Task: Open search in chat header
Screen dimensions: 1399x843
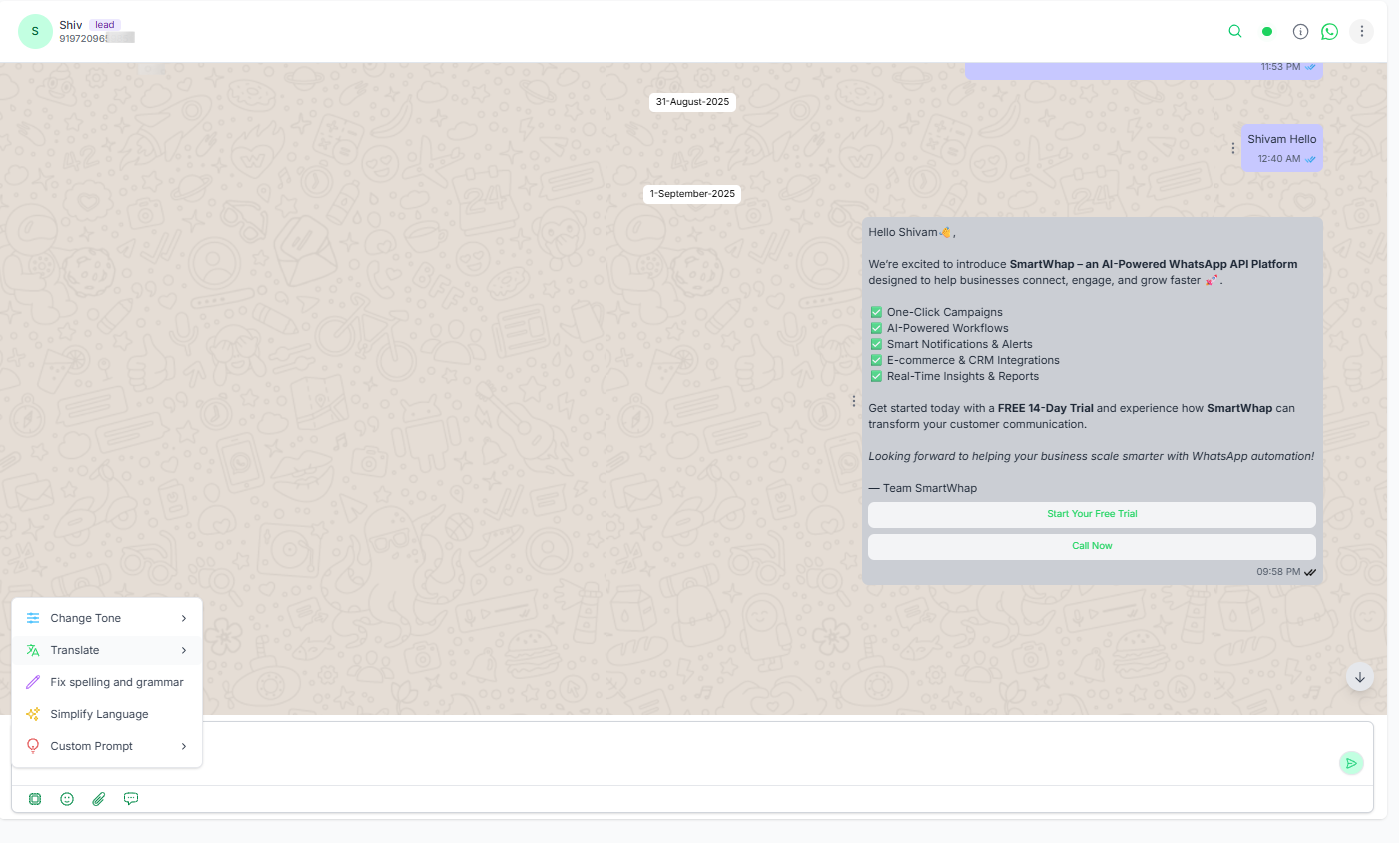Action: click(1235, 31)
